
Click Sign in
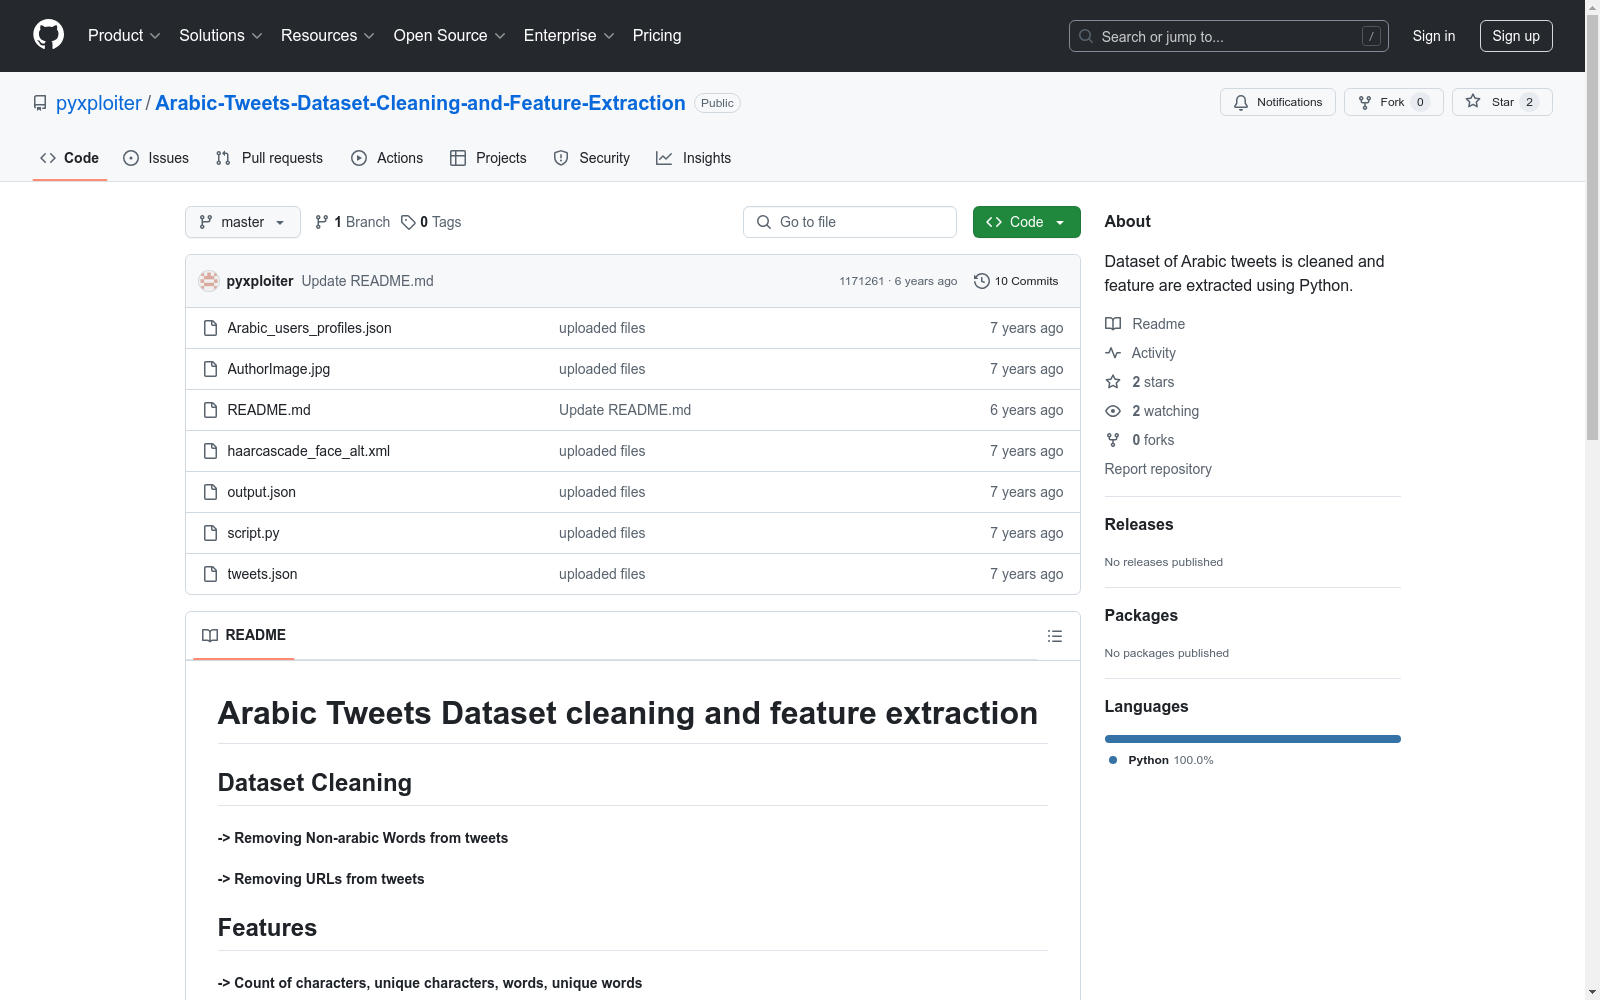[1434, 36]
